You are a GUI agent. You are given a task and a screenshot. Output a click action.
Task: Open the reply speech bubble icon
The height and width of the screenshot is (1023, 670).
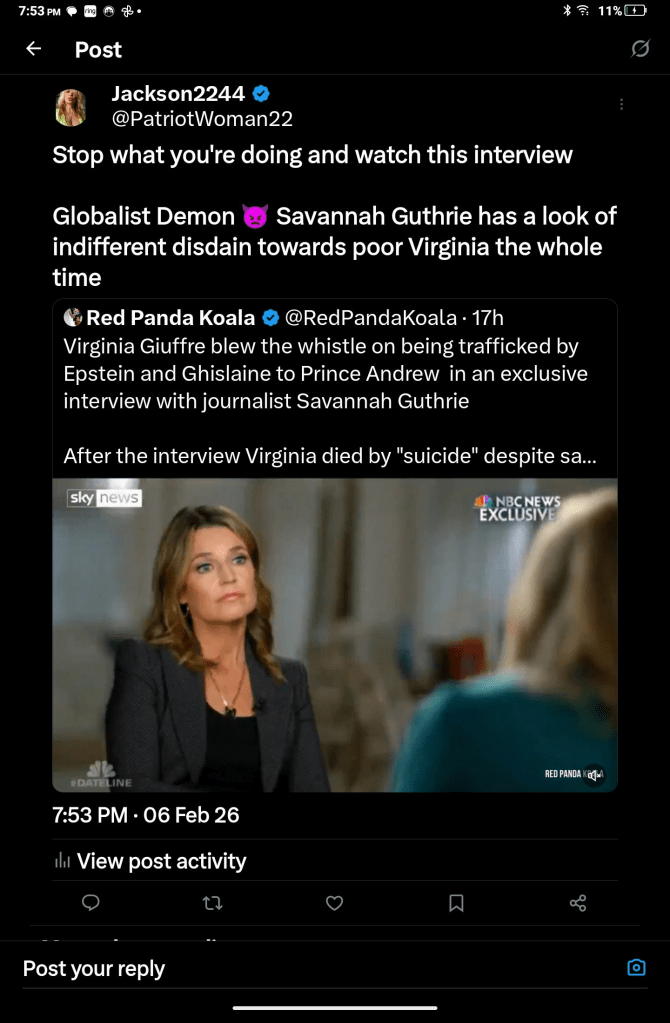pyautogui.click(x=91, y=903)
